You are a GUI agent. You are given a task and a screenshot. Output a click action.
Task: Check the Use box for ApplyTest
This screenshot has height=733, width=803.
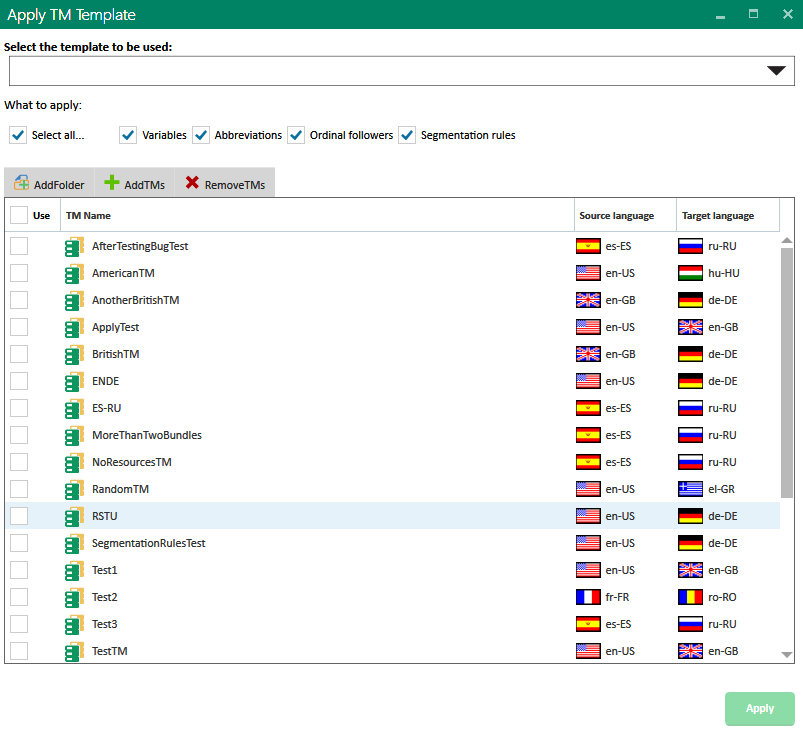pos(19,327)
